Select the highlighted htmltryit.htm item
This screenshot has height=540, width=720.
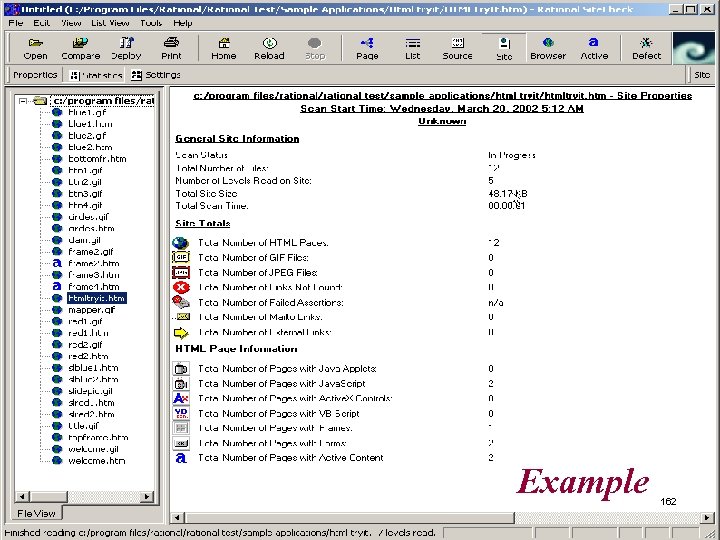[96, 298]
